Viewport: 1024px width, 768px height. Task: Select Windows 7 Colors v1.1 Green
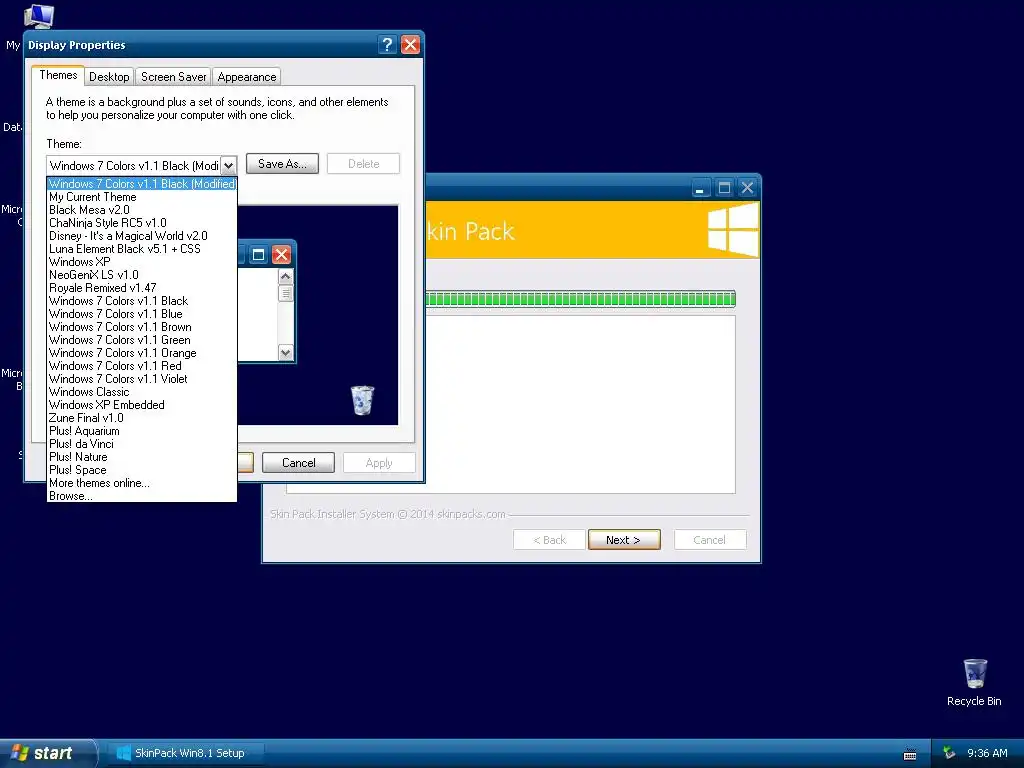point(142,340)
